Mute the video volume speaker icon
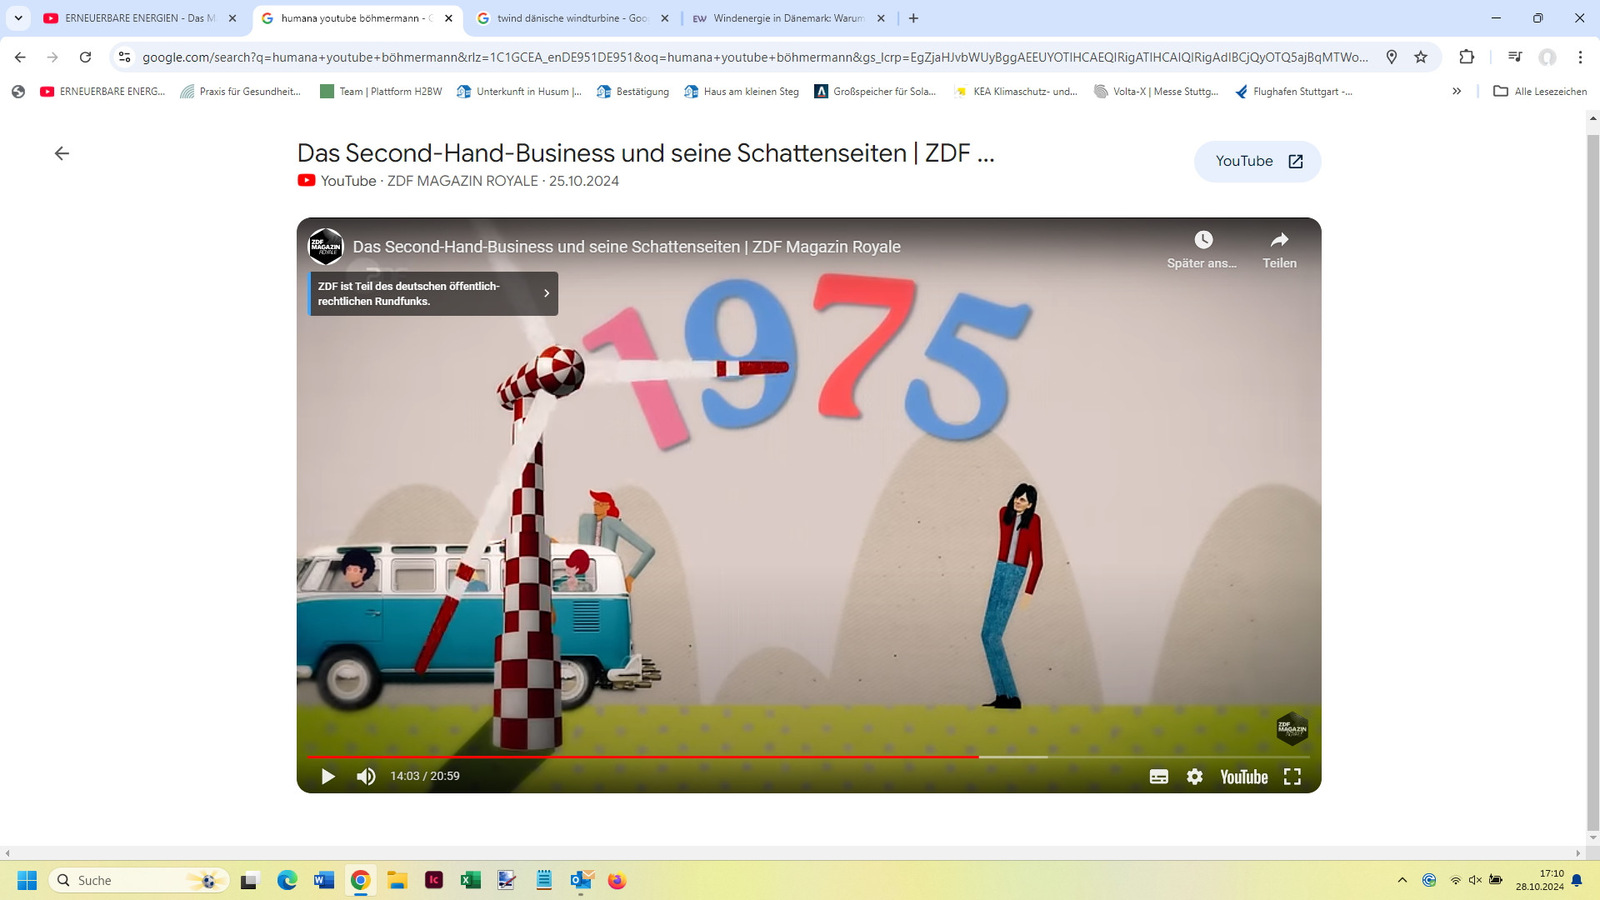 point(366,777)
